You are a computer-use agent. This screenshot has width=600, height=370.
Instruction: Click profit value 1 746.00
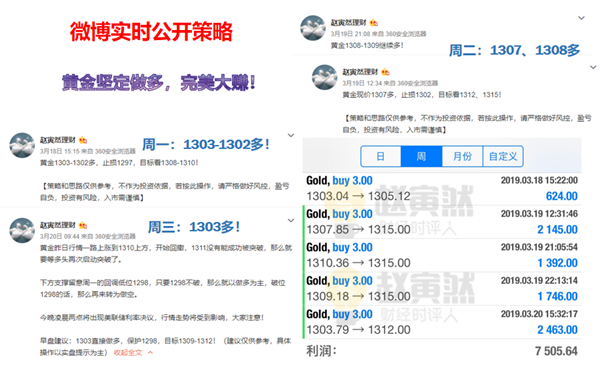tap(557, 296)
